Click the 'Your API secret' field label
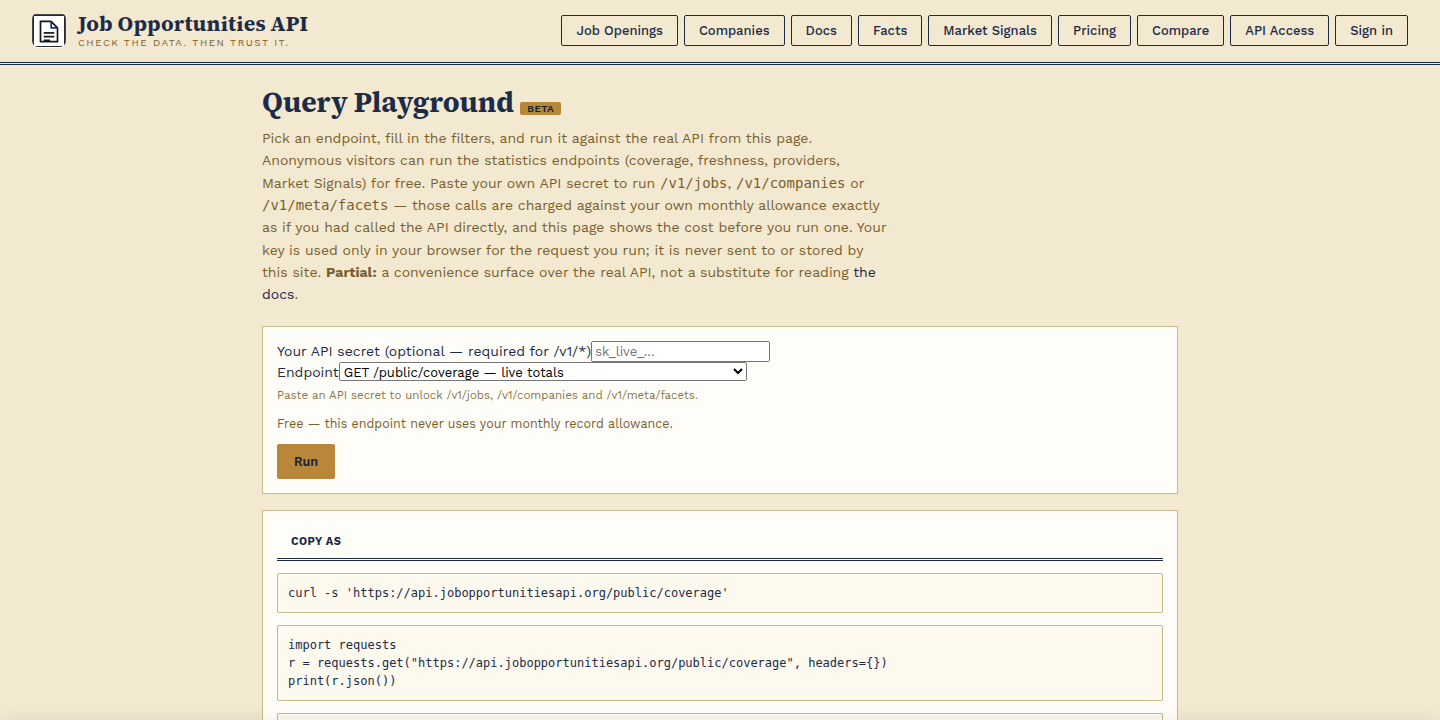The height and width of the screenshot is (720, 1440). pyautogui.click(x=434, y=351)
